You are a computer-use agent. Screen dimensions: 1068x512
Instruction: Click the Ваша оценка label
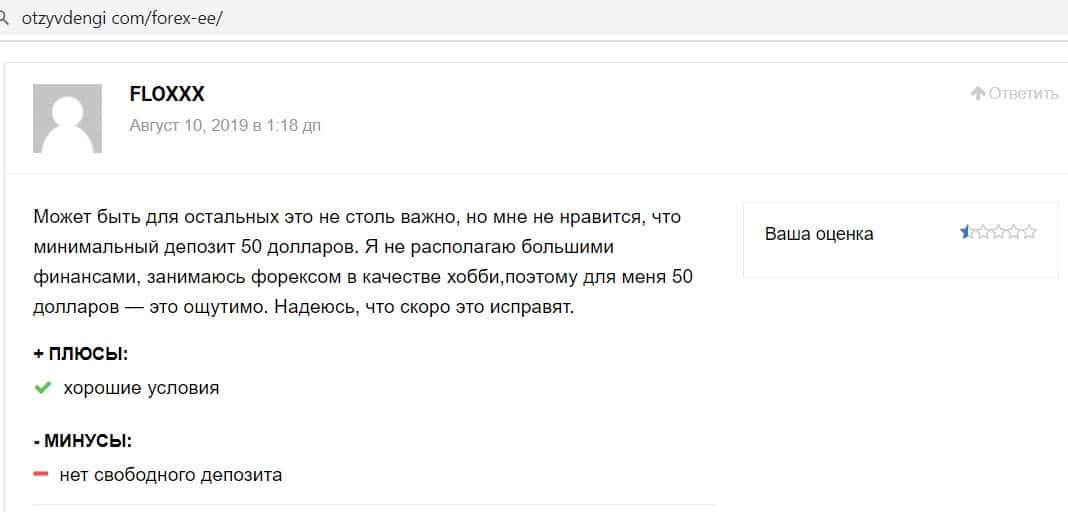click(x=818, y=234)
